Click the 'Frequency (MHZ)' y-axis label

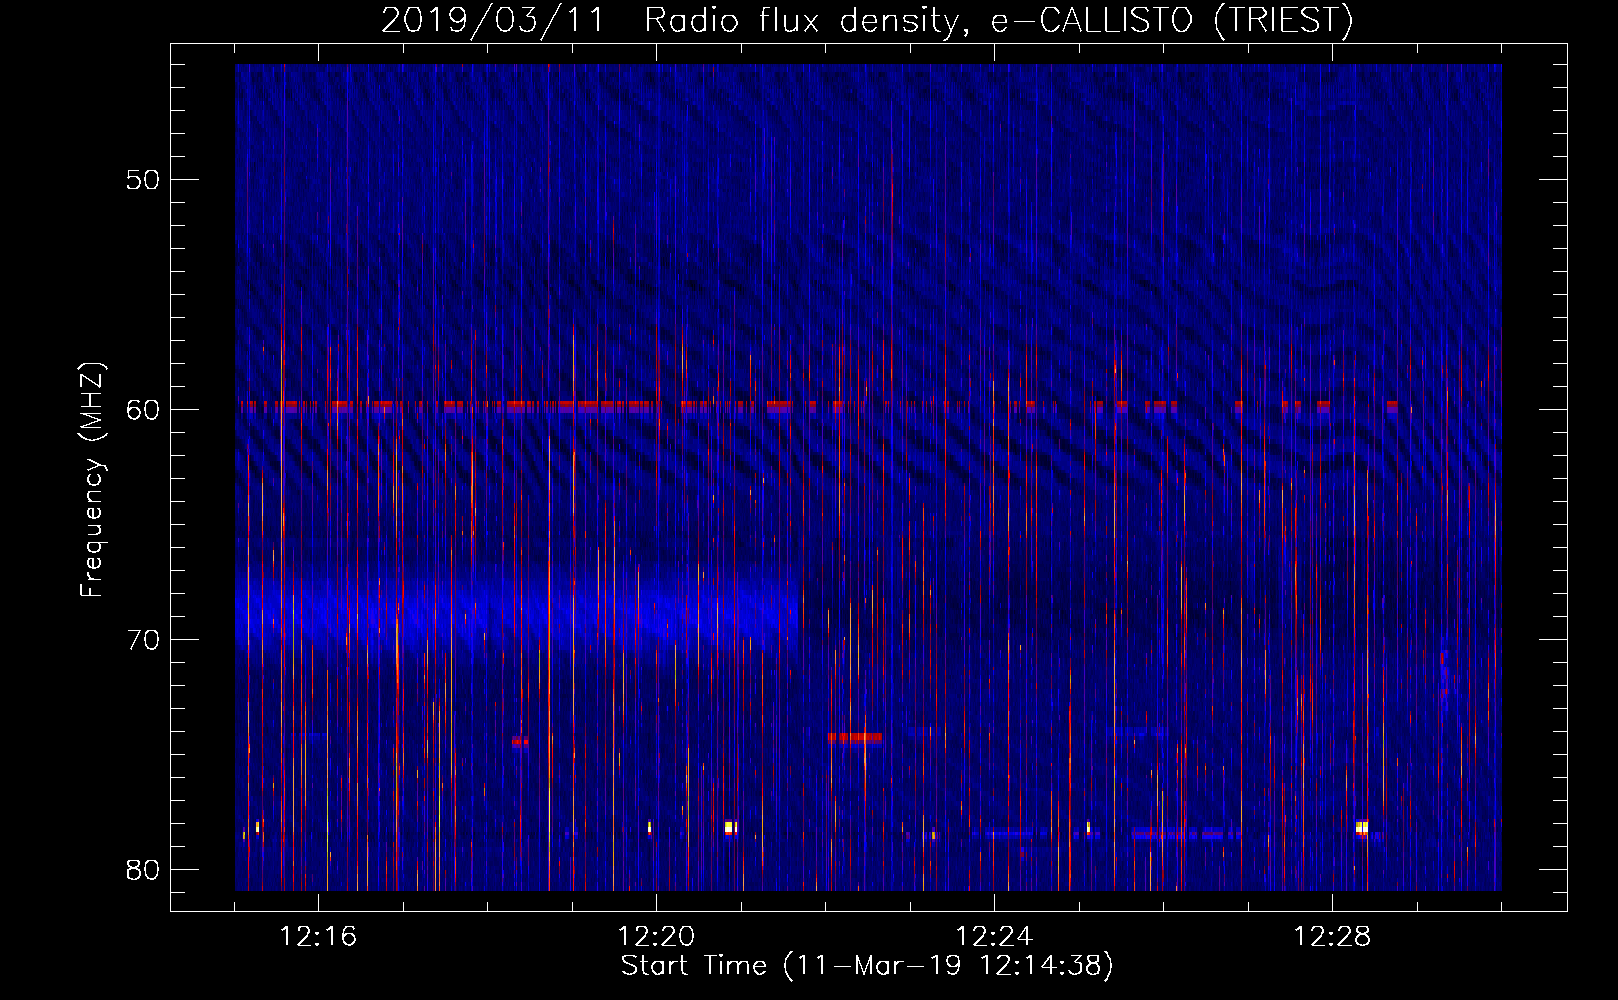click(92, 480)
